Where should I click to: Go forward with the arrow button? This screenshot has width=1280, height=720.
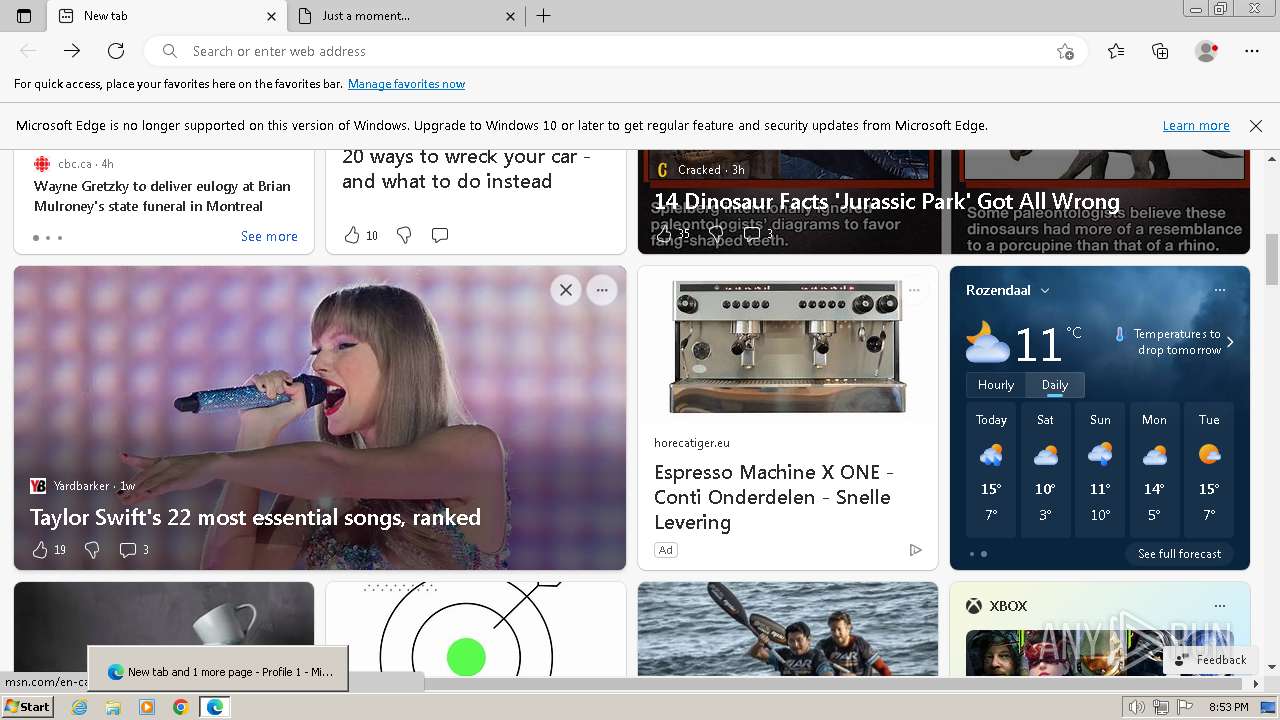point(72,51)
